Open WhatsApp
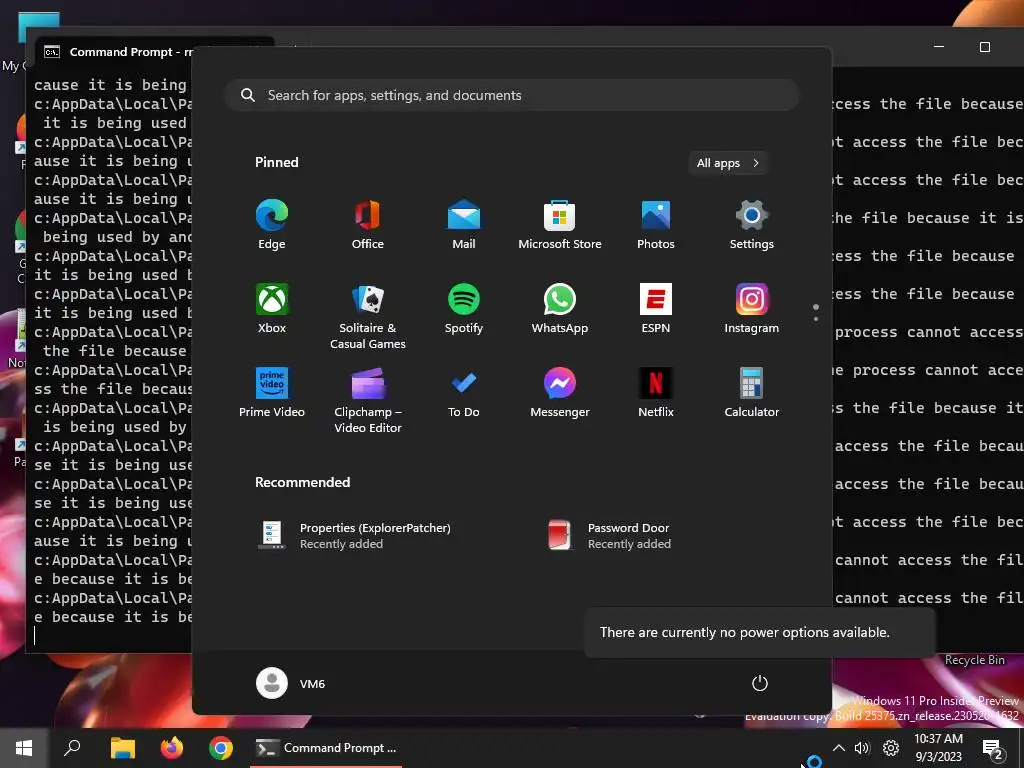This screenshot has height=768, width=1024. tap(560, 309)
